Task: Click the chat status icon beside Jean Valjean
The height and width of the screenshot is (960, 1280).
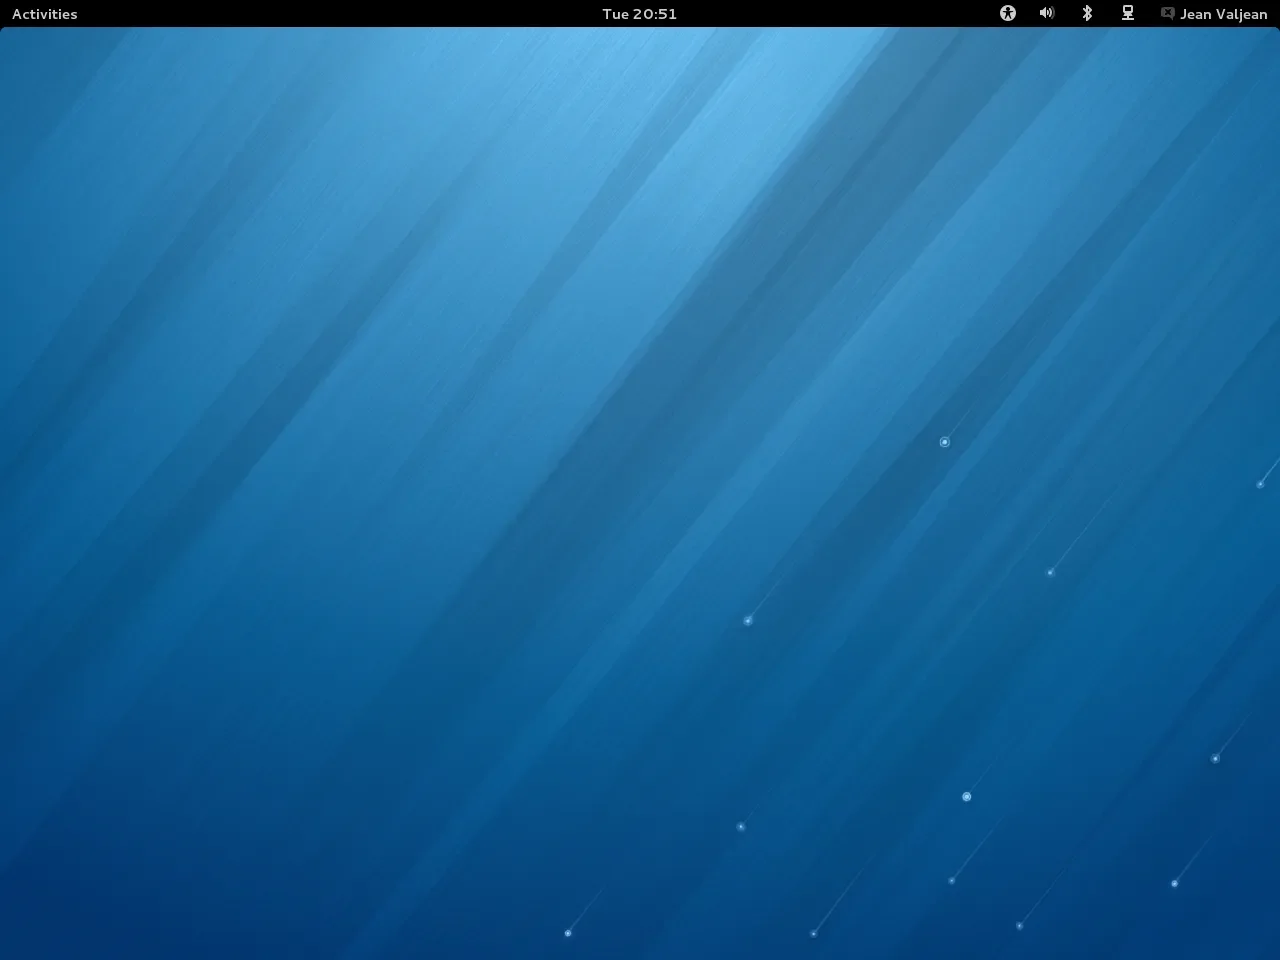Action: 1167,13
